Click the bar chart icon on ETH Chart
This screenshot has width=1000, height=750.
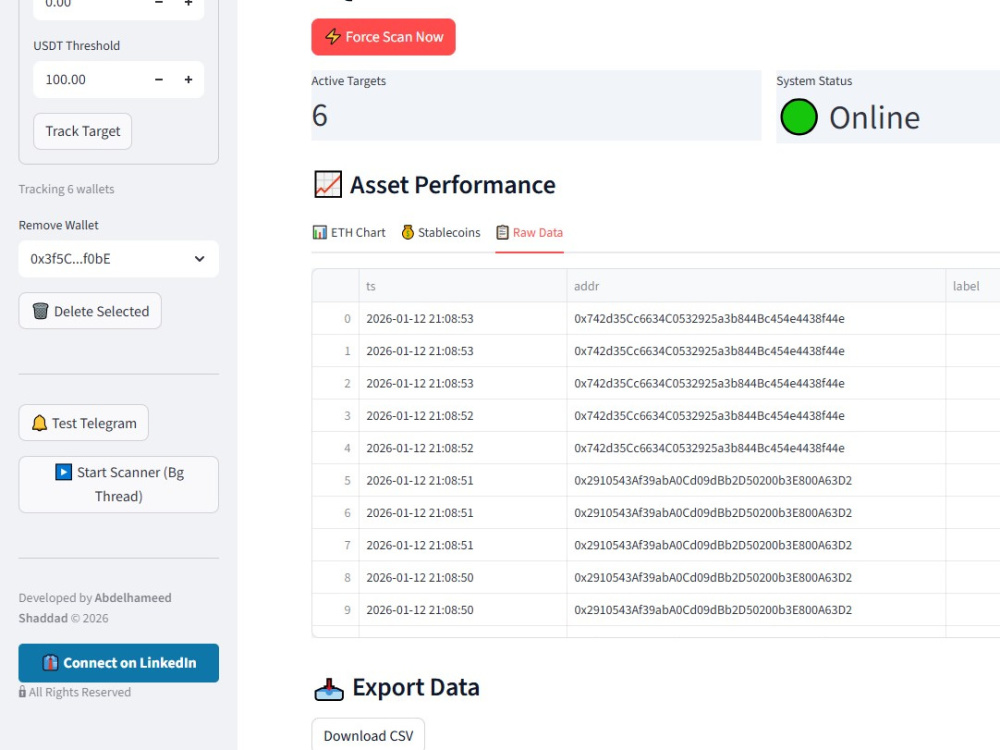[x=320, y=233]
